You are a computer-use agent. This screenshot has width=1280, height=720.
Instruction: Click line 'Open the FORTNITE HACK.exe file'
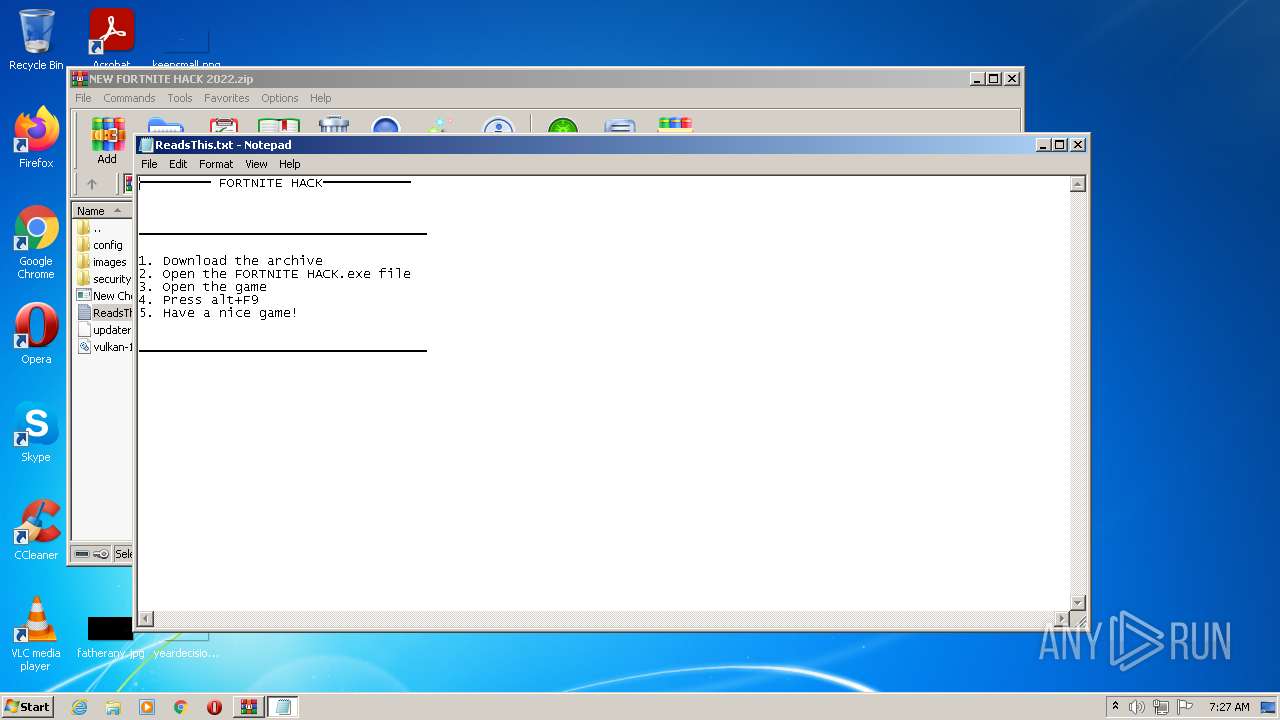click(x=286, y=274)
